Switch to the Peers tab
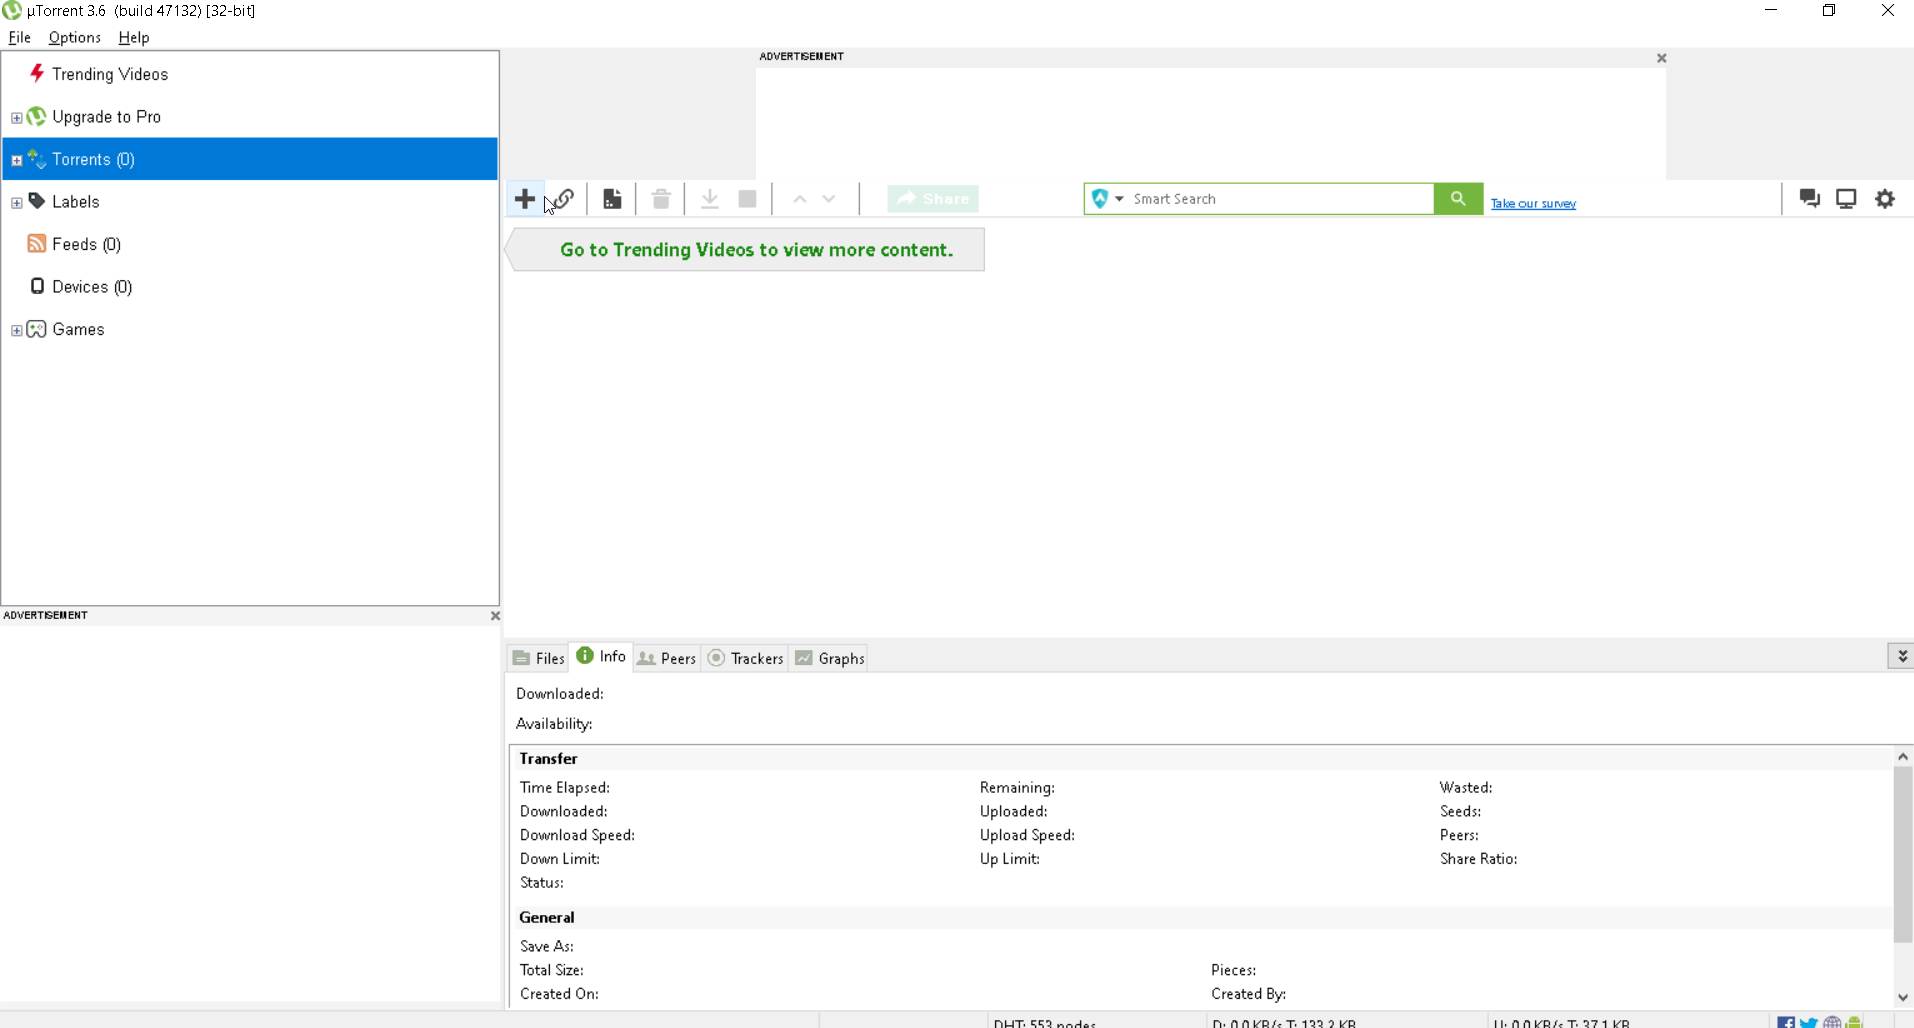Screen dimensions: 1914x1028 (x=666, y=658)
